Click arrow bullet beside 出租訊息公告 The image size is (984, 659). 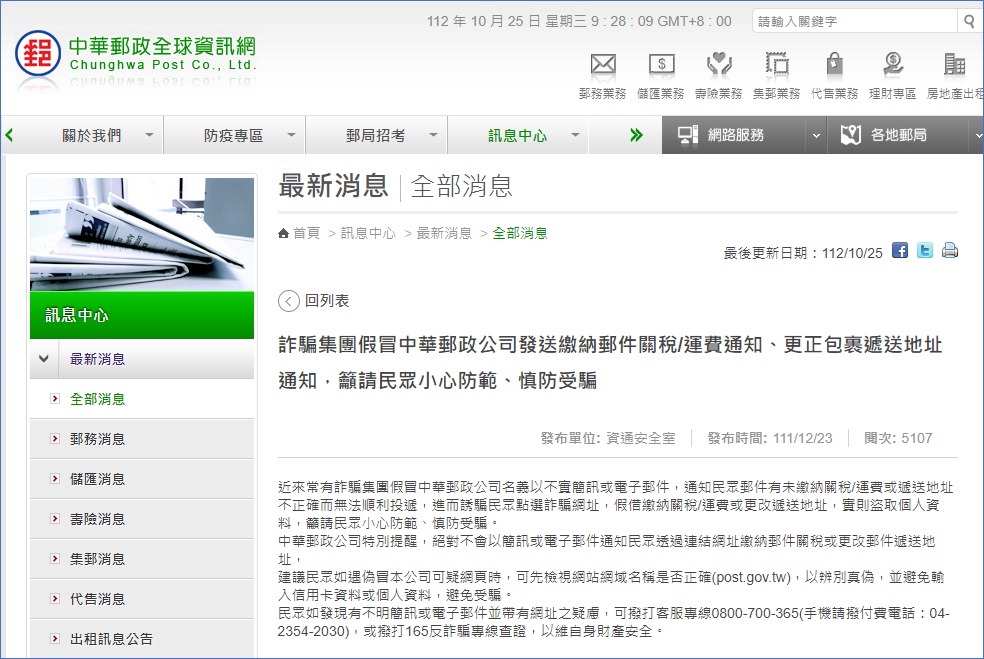(x=55, y=639)
